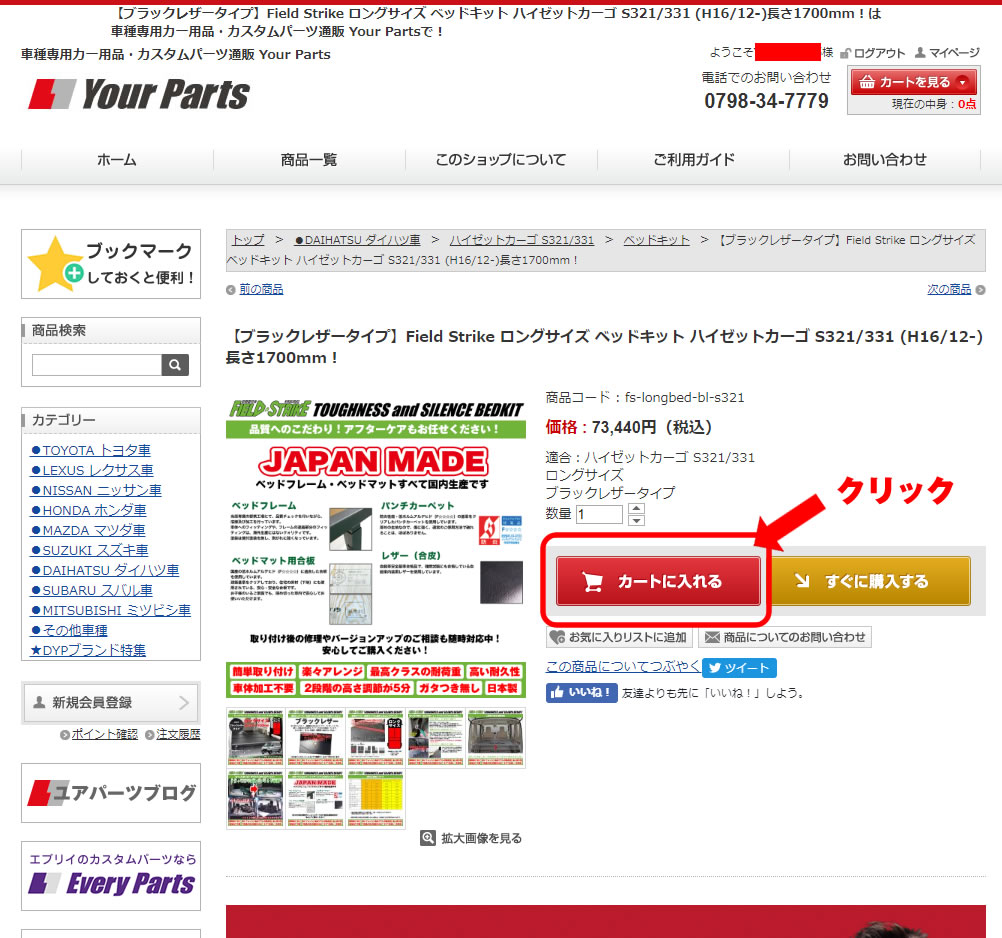This screenshot has height=938, width=1002.
Task: Click the quantity 数量 input field
Action: 599,514
